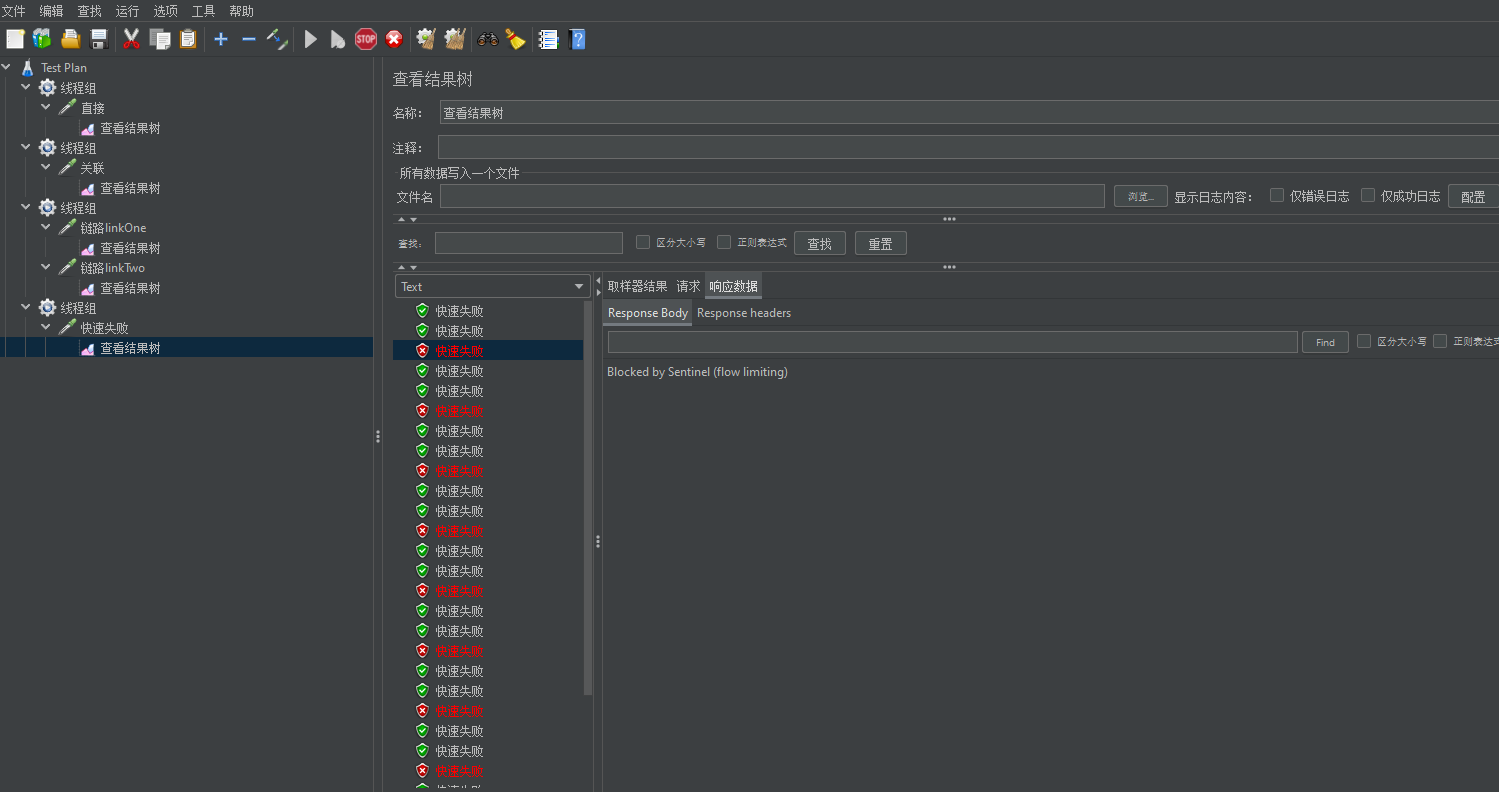The image size is (1499, 792).
Task: Open the 运行 menu
Action: click(x=127, y=11)
